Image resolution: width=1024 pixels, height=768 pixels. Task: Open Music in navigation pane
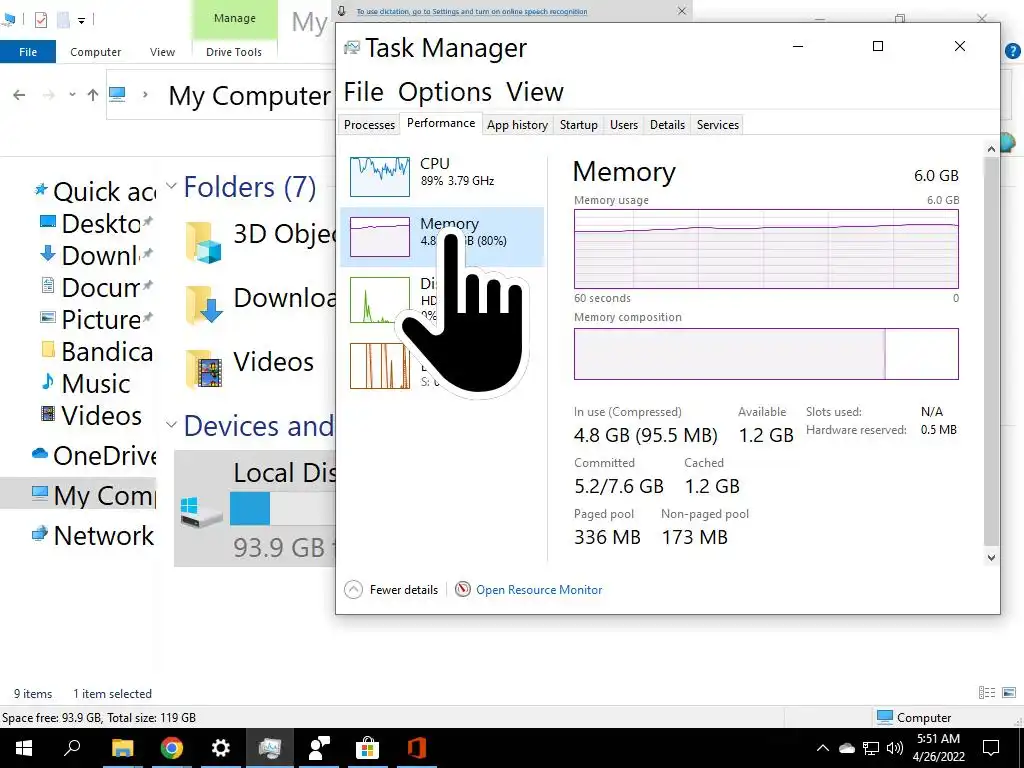85,383
